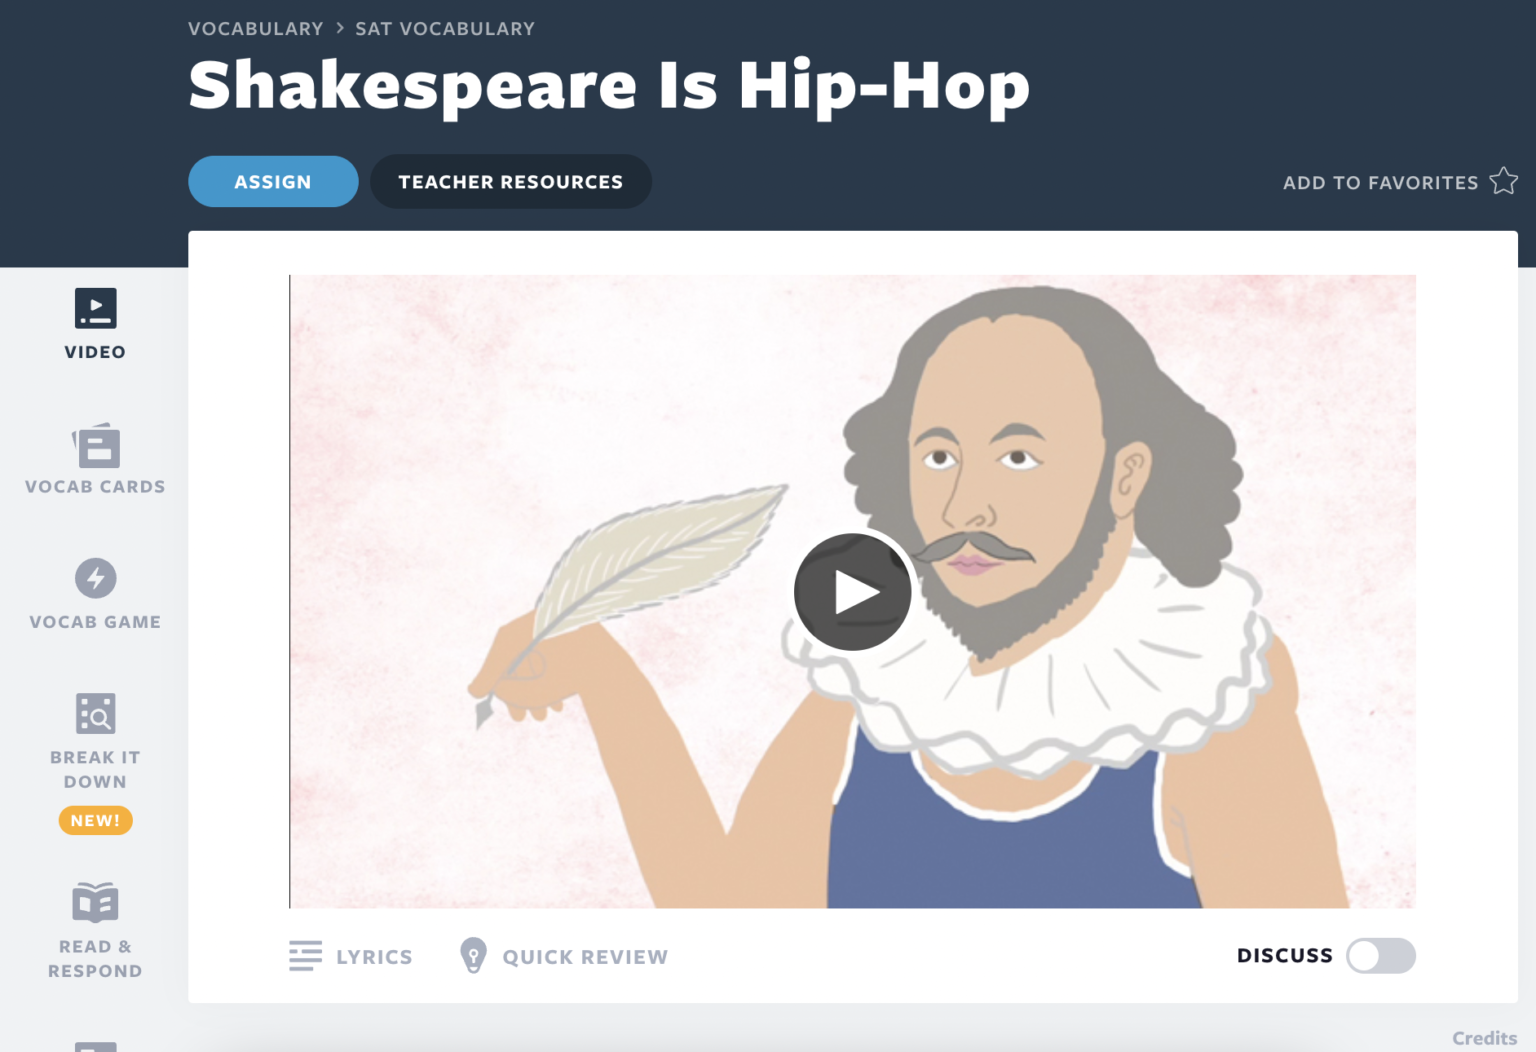Select the Video section icon

[x=95, y=308]
